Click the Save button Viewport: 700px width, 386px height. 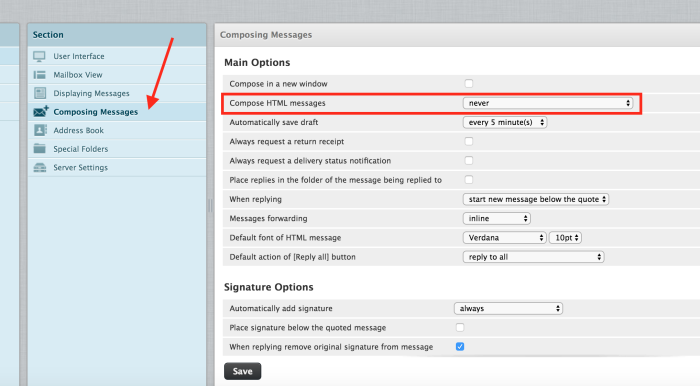click(242, 371)
